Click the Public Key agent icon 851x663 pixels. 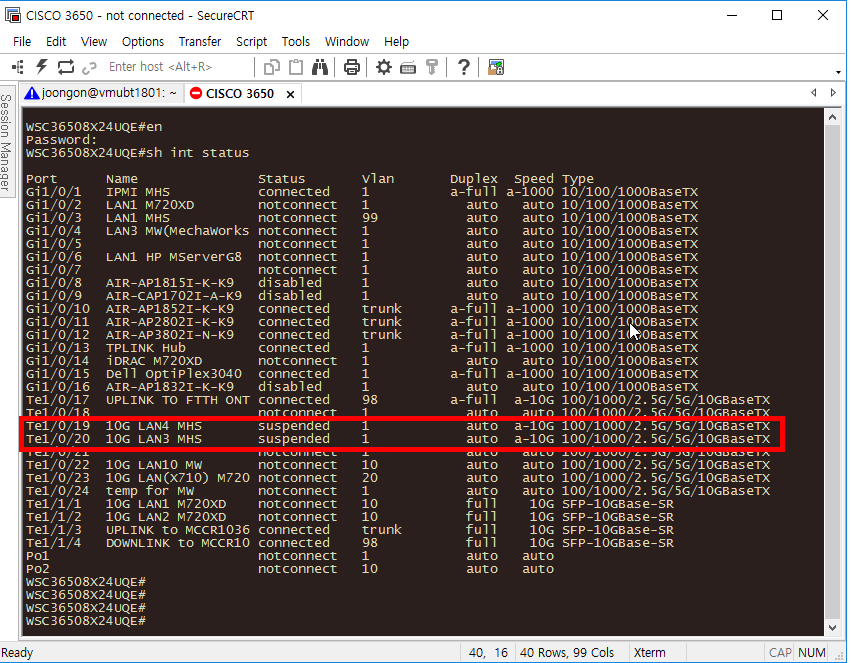432,67
